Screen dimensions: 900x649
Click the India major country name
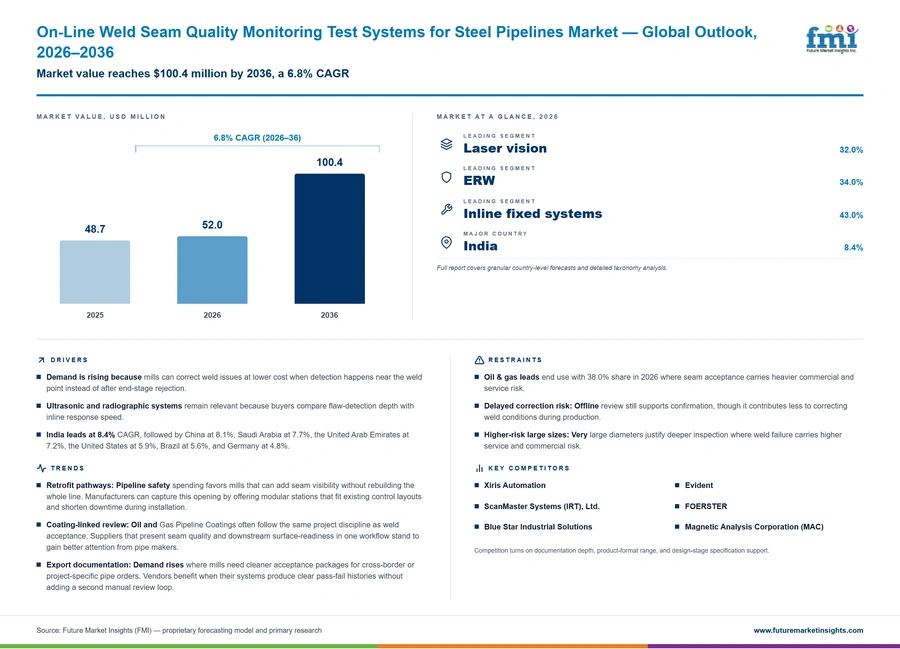pyautogui.click(x=480, y=246)
